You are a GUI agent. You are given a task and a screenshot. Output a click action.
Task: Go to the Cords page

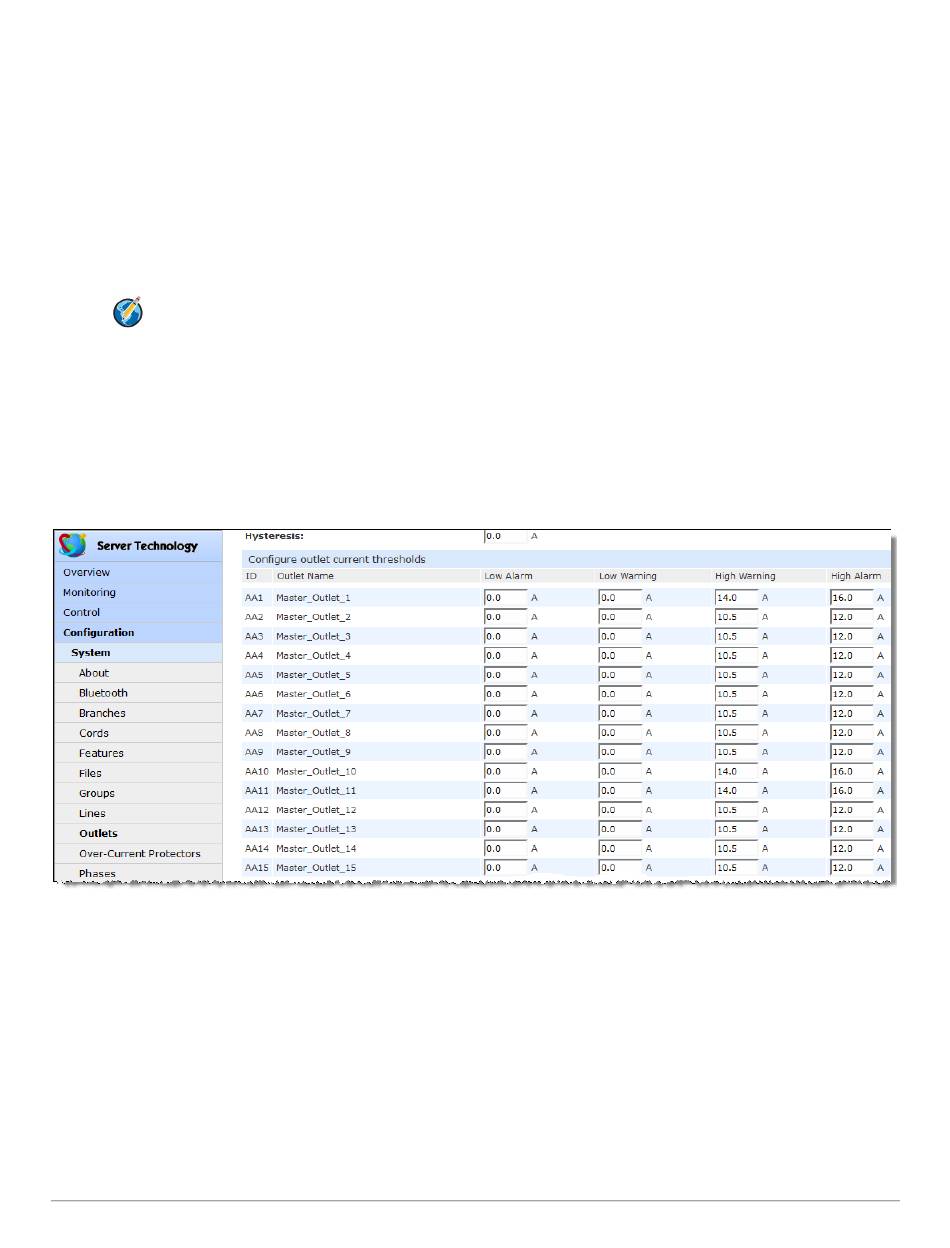(x=140, y=733)
